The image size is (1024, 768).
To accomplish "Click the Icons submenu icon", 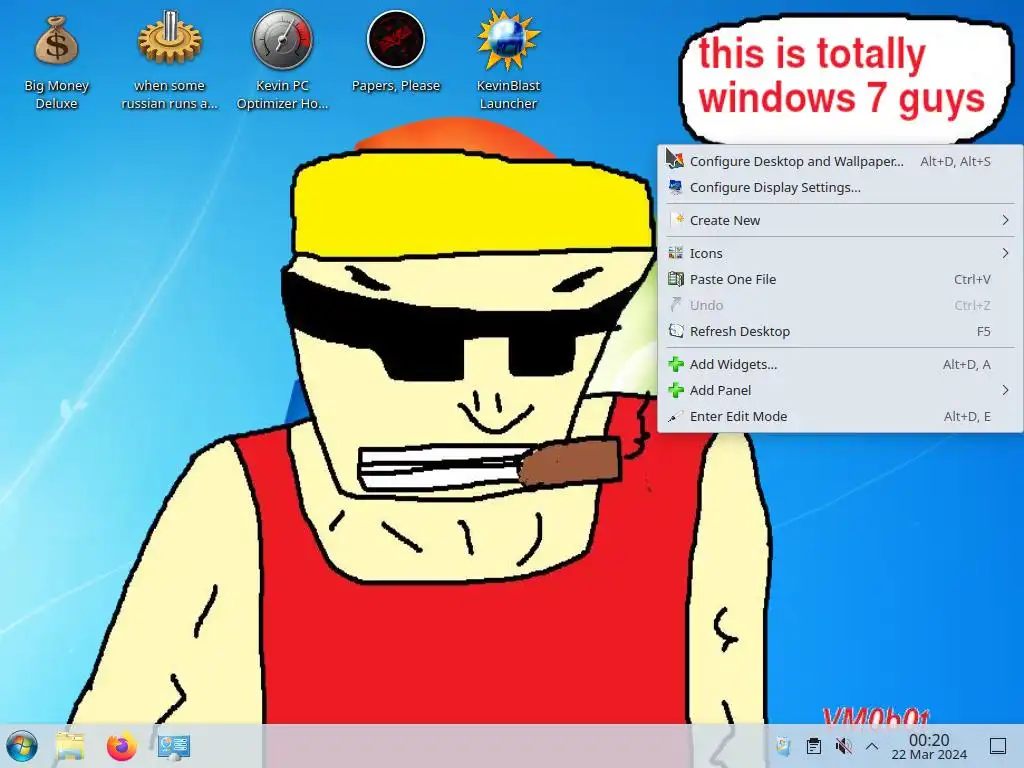I will (x=676, y=253).
